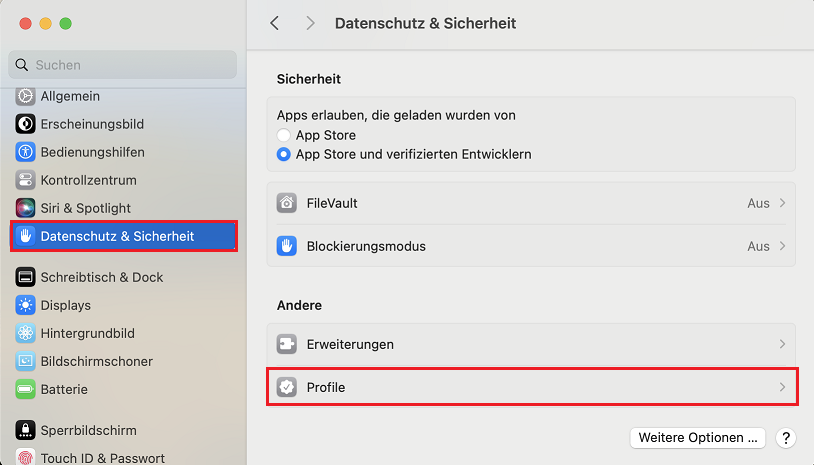Expand the Profile row chevron
The image size is (814, 465).
[x=782, y=387]
